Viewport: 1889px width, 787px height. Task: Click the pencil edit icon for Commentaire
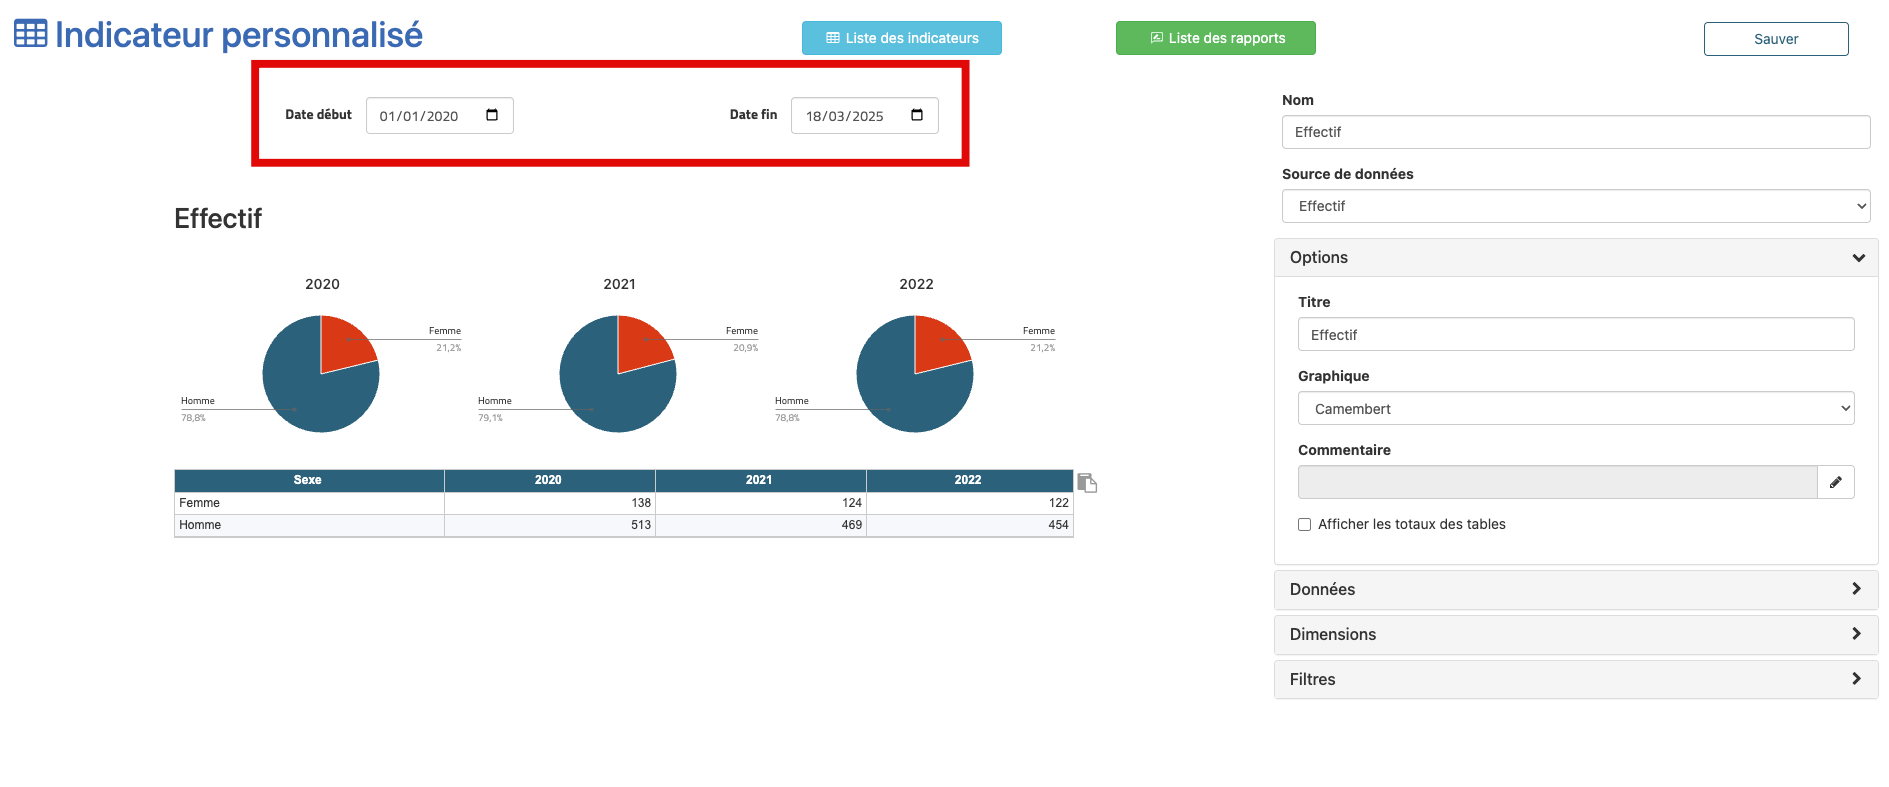coord(1836,482)
